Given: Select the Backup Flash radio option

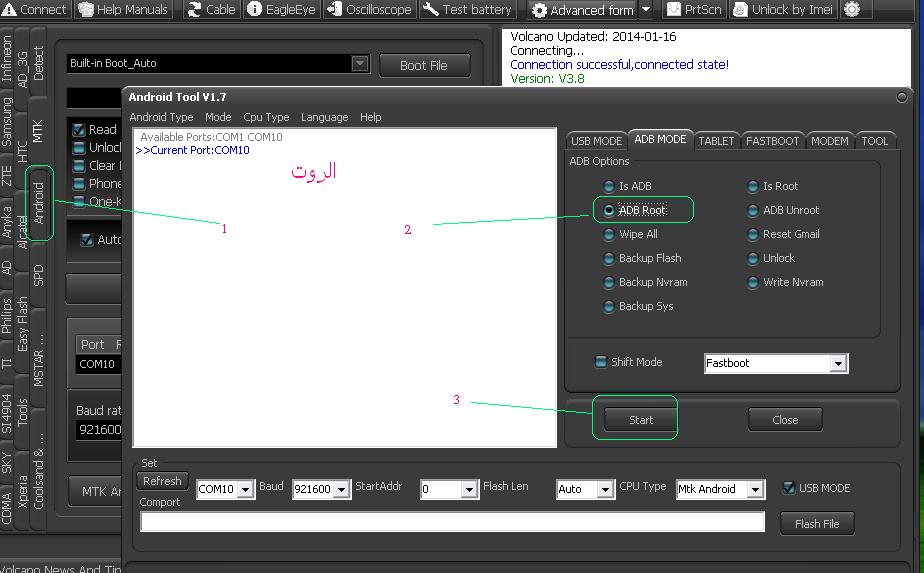Looking at the screenshot, I should pyautogui.click(x=609, y=259).
